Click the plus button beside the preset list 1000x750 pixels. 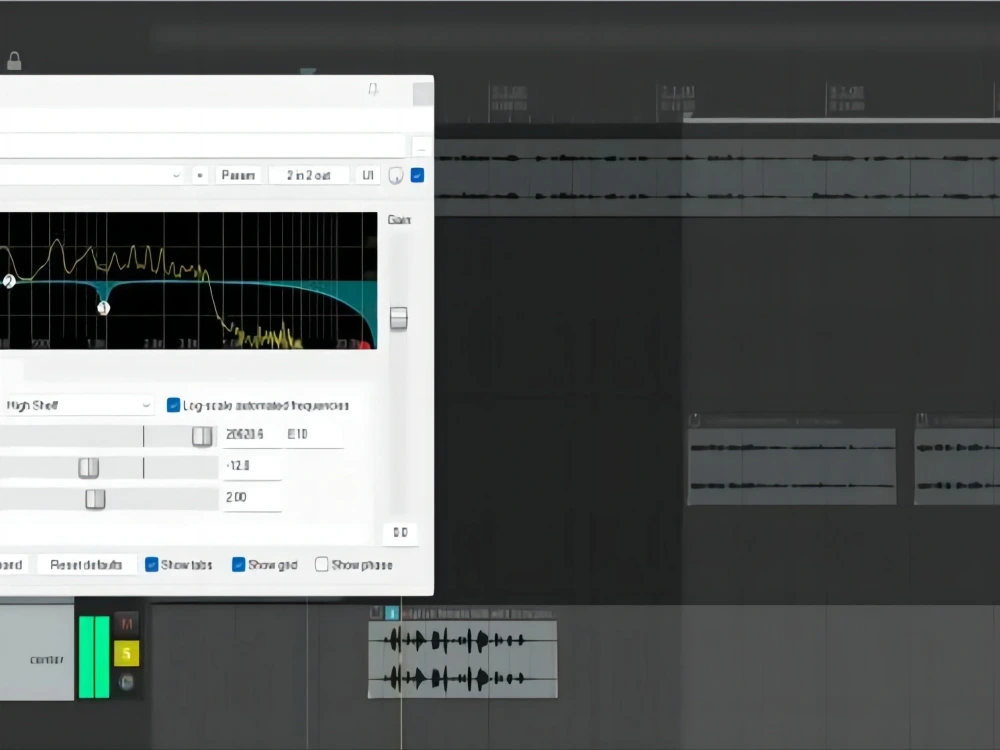tap(200, 175)
